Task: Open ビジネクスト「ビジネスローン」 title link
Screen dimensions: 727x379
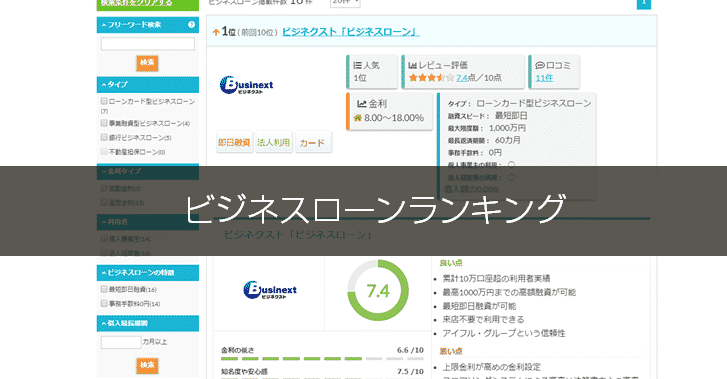Action: (x=350, y=32)
